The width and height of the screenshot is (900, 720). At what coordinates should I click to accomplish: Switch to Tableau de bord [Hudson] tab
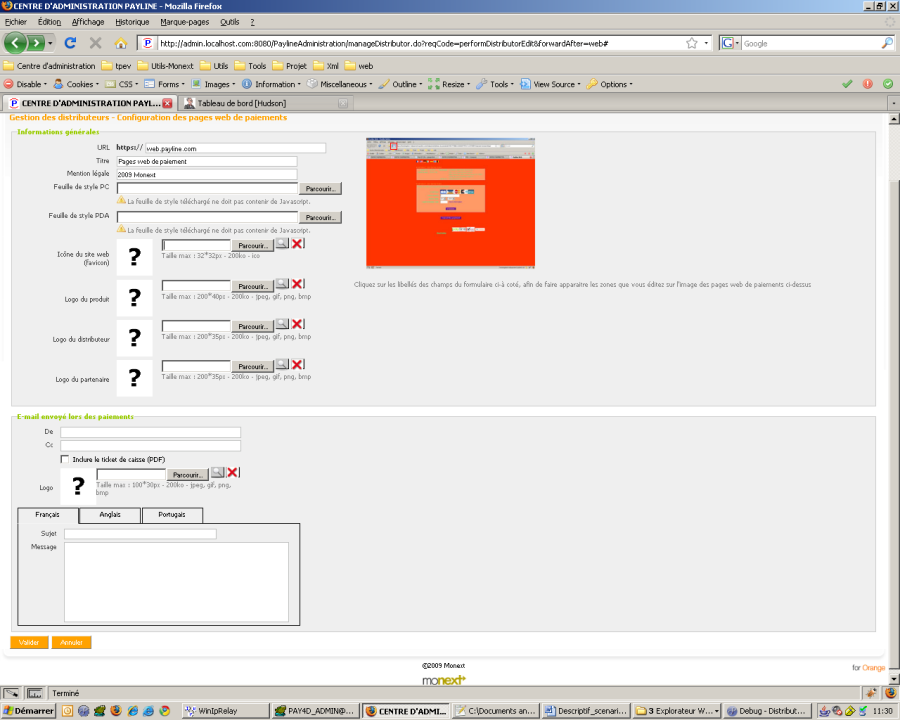point(266,103)
